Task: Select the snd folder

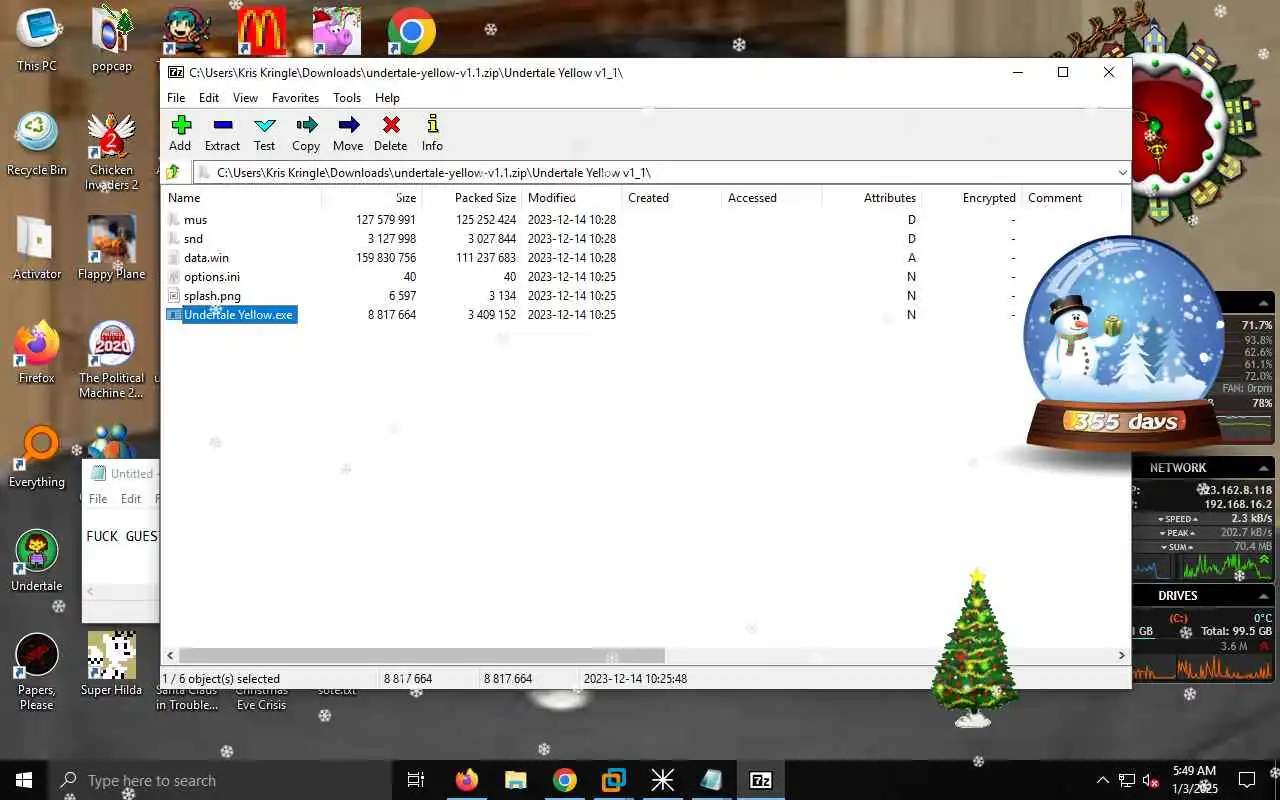Action: [x=193, y=239]
